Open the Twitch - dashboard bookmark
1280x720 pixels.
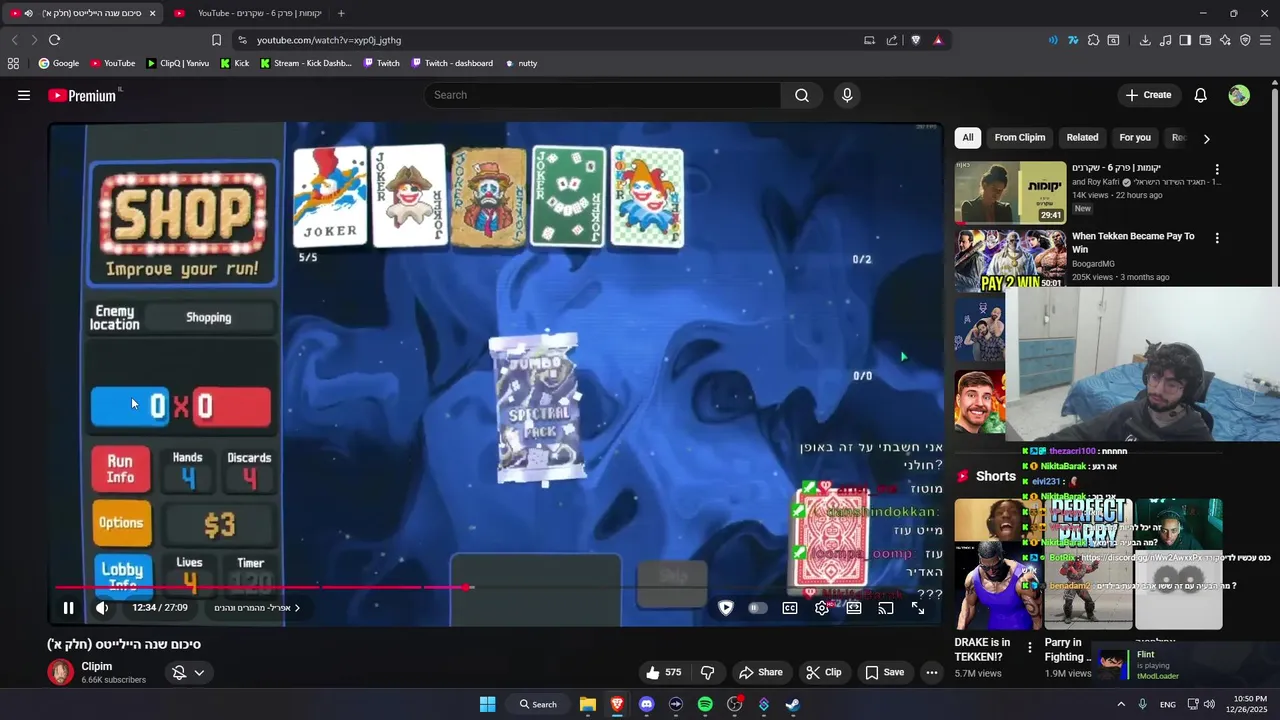click(x=450, y=63)
